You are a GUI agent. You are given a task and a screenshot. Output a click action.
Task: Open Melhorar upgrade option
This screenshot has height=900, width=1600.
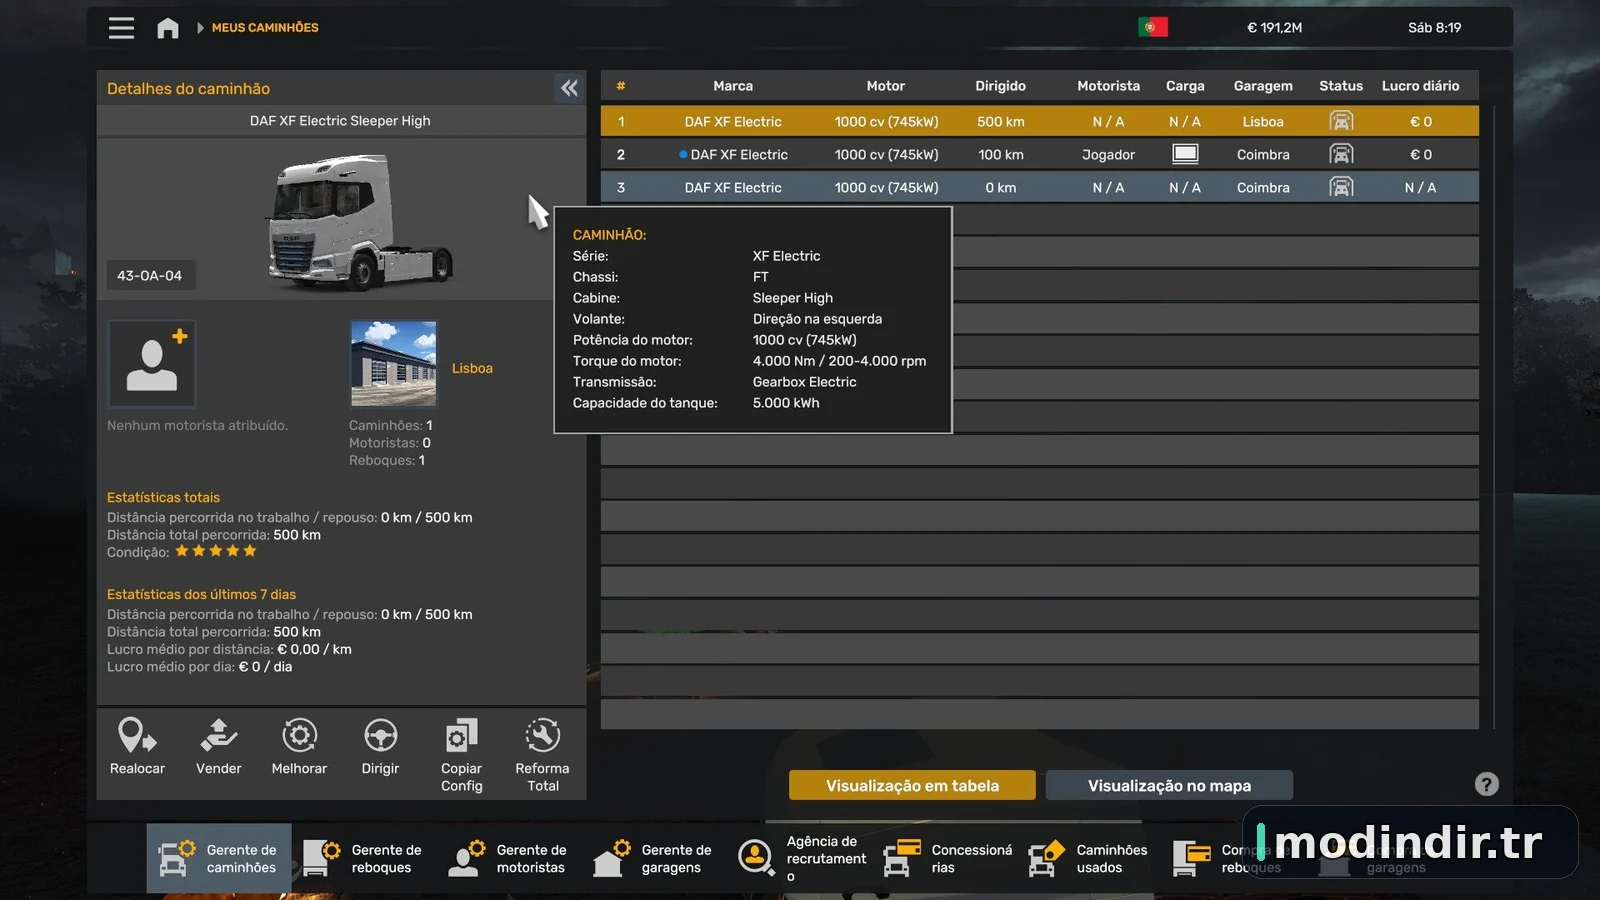[x=299, y=747]
